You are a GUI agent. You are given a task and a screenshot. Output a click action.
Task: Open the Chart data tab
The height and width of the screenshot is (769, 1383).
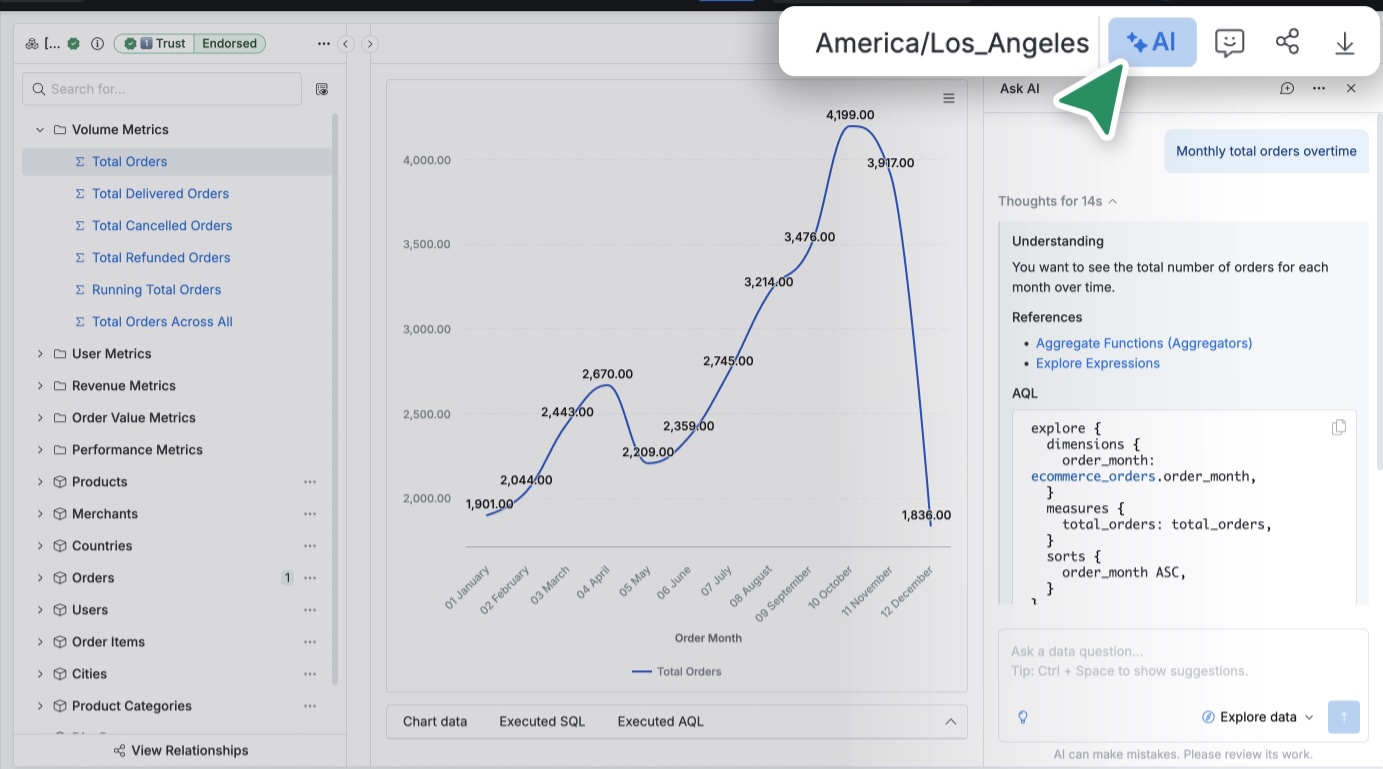tap(435, 721)
